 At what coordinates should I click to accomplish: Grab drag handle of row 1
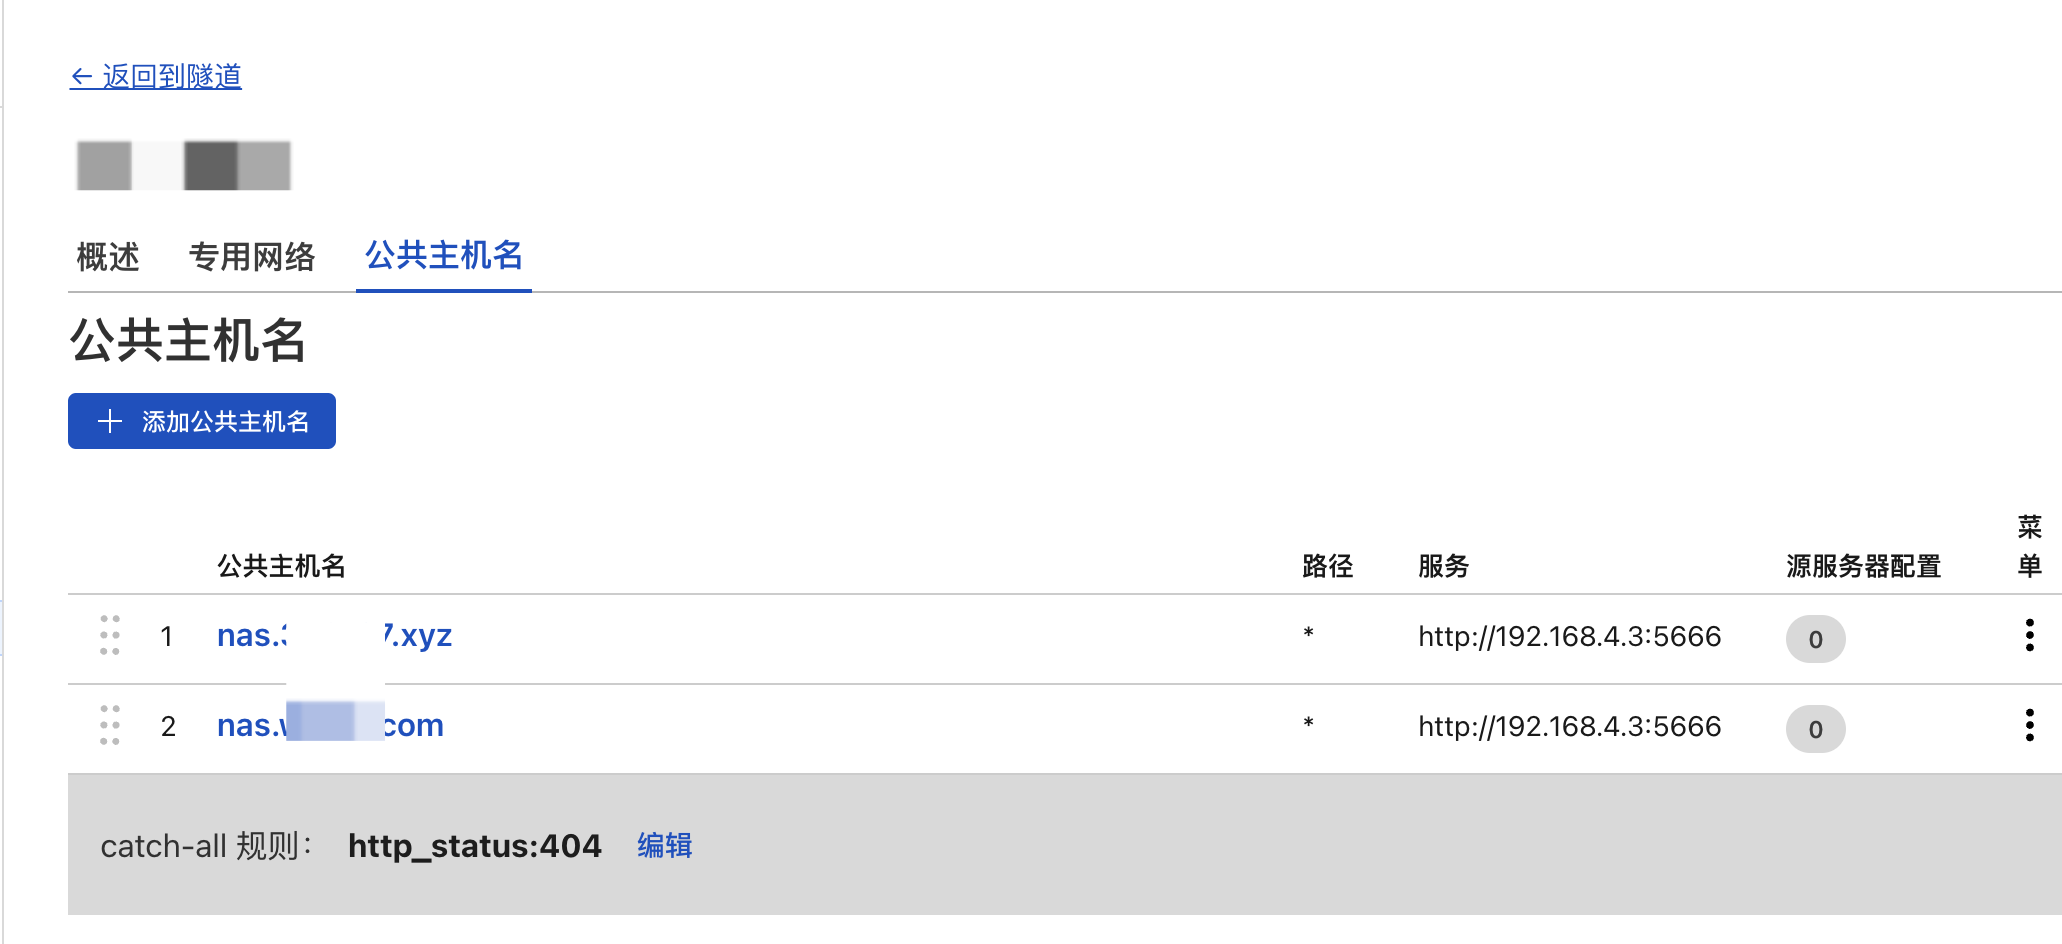pyautogui.click(x=110, y=636)
